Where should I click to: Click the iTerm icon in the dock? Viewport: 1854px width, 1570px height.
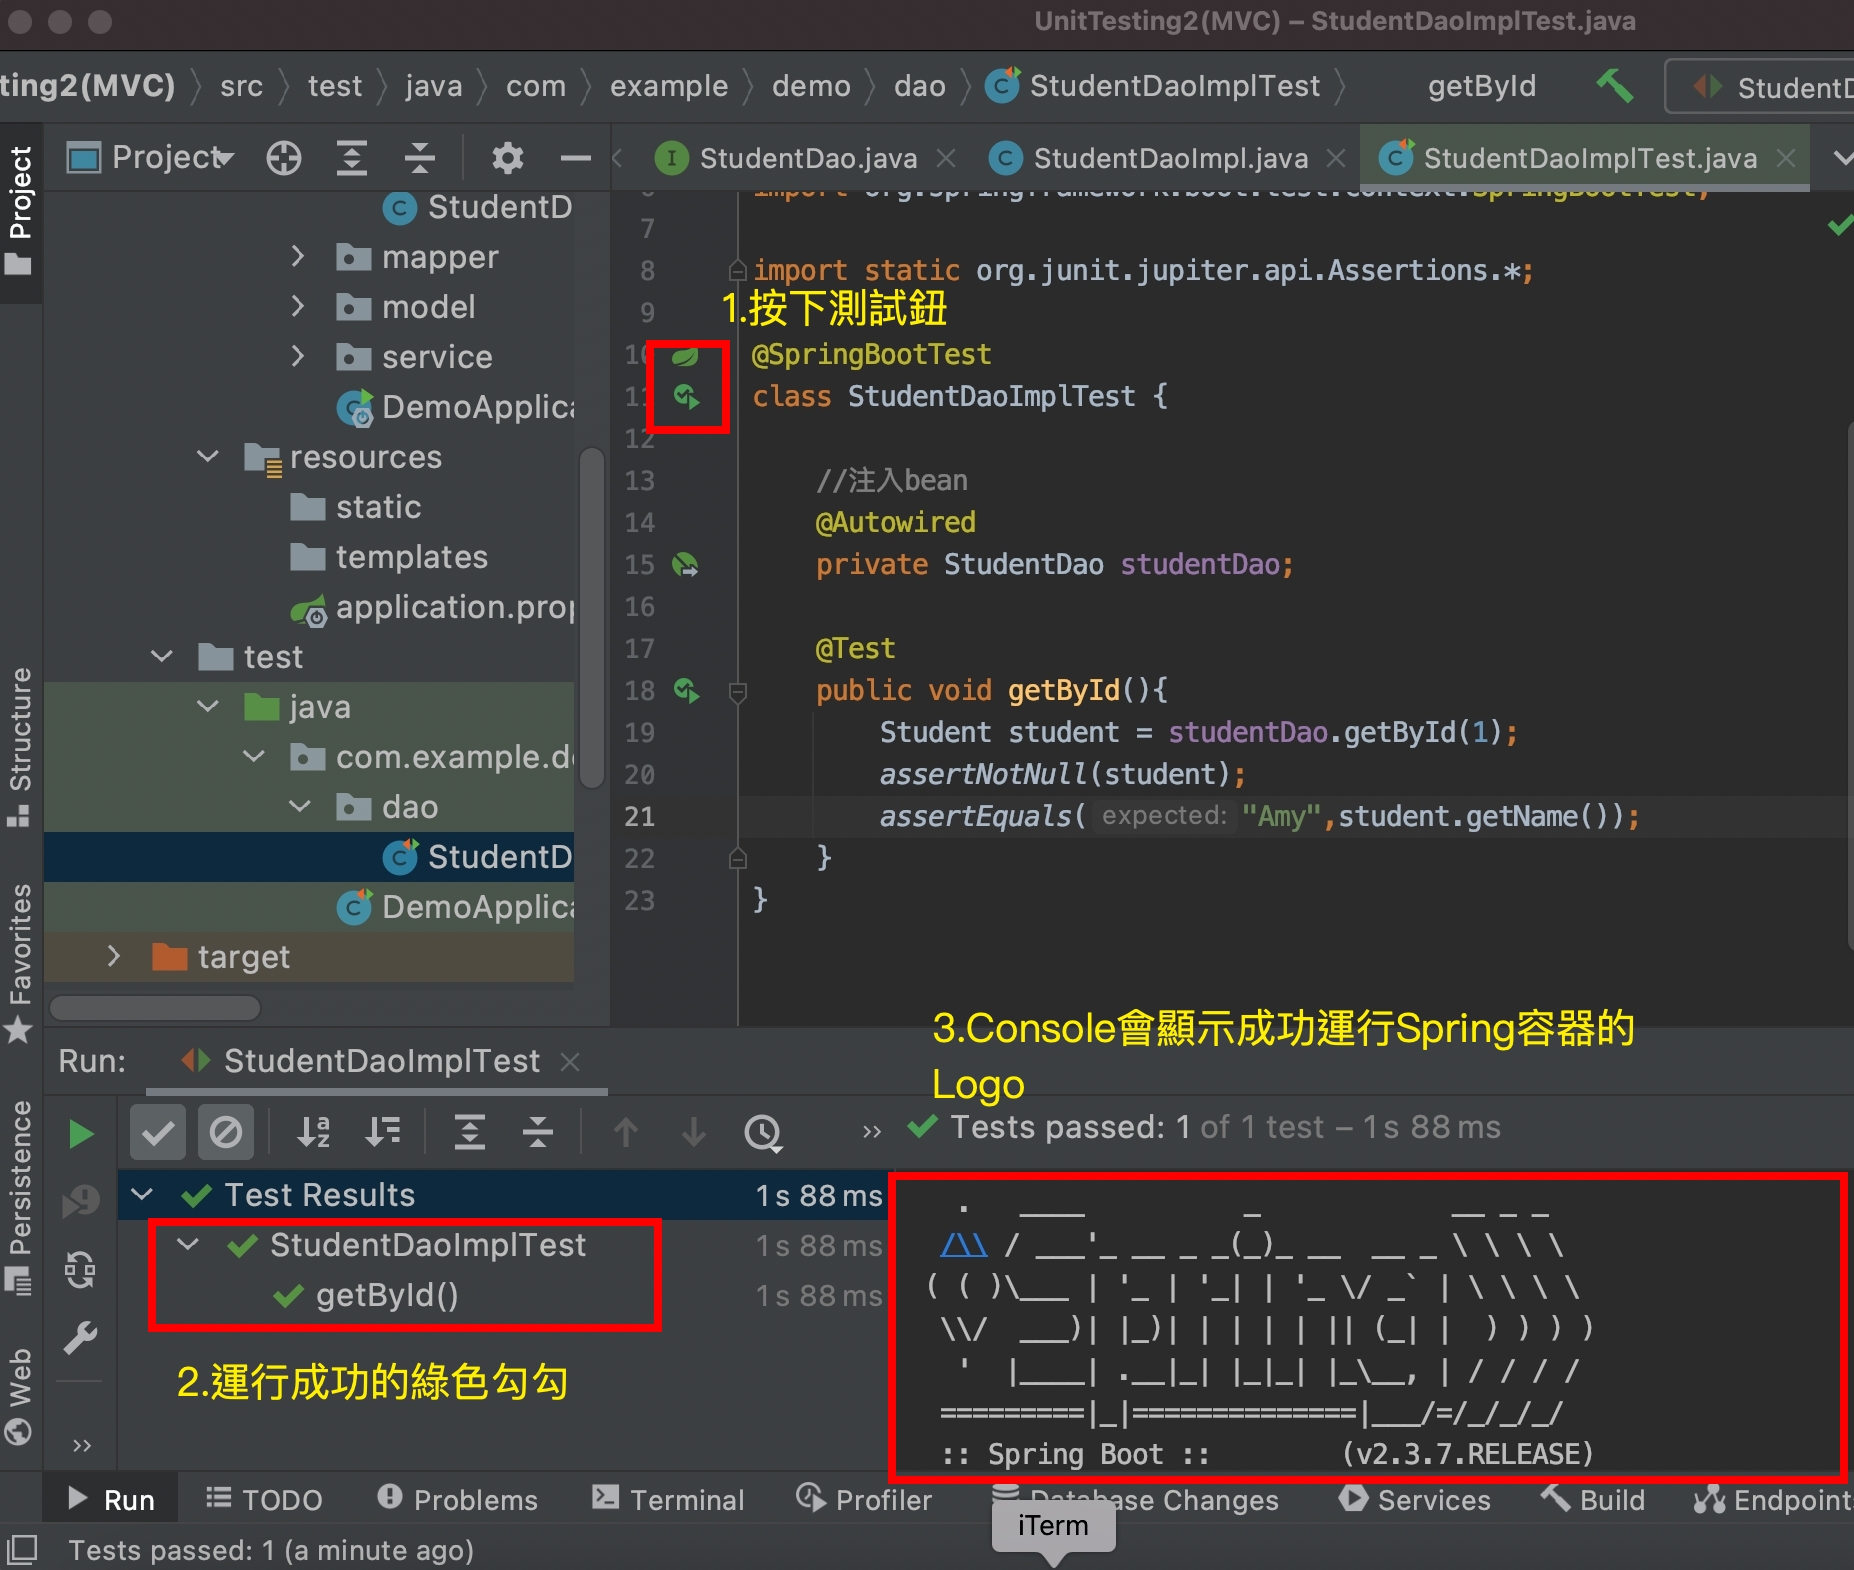(x=1053, y=1527)
